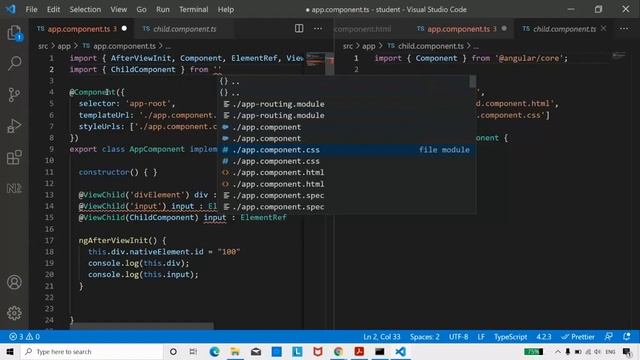The width and height of the screenshot is (640, 360).
Task: Switch to left app.component.ts tab
Action: 82,29
